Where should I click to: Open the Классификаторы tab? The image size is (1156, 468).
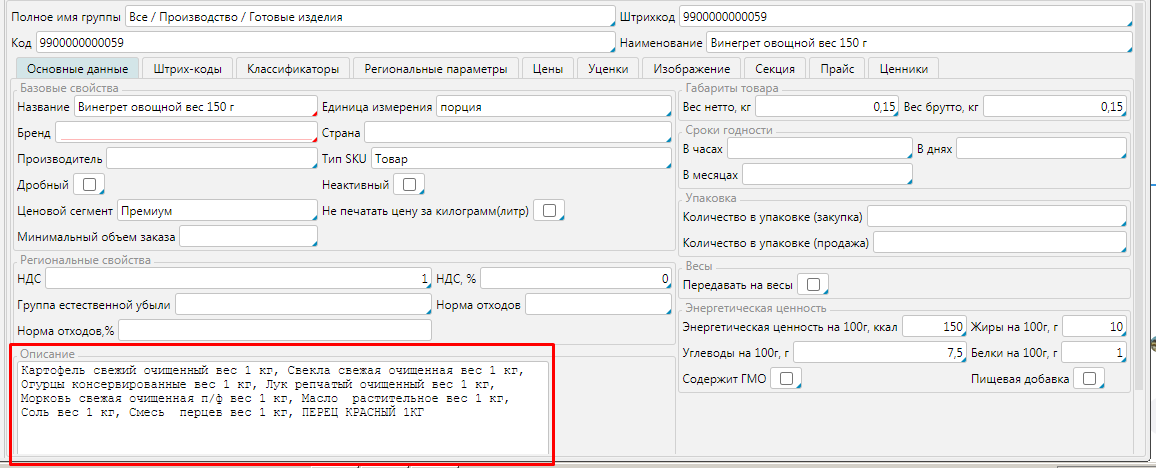(293, 69)
